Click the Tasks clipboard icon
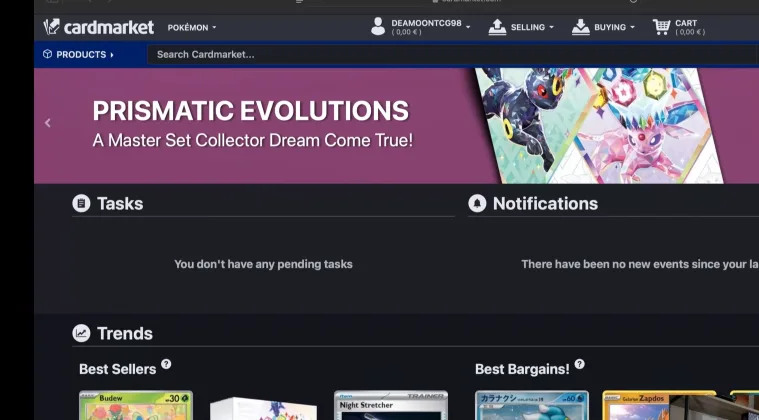759x420 pixels. point(81,203)
